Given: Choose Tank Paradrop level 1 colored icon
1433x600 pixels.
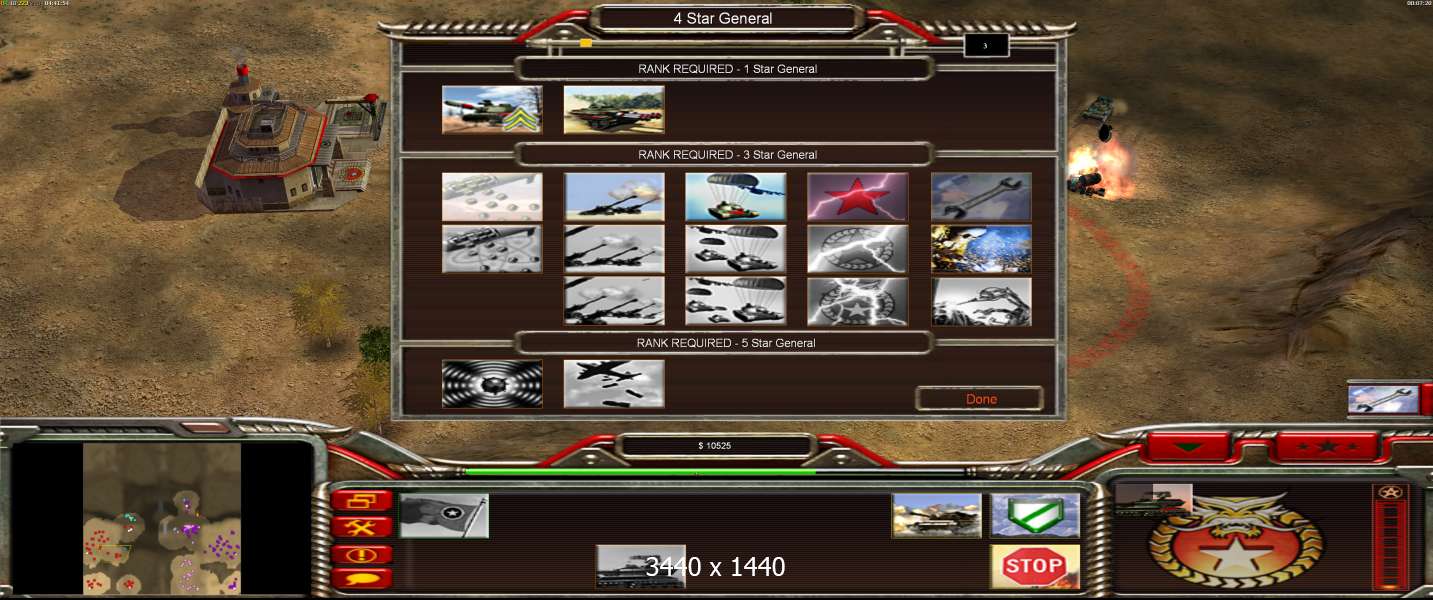Looking at the screenshot, I should pyautogui.click(x=736, y=197).
